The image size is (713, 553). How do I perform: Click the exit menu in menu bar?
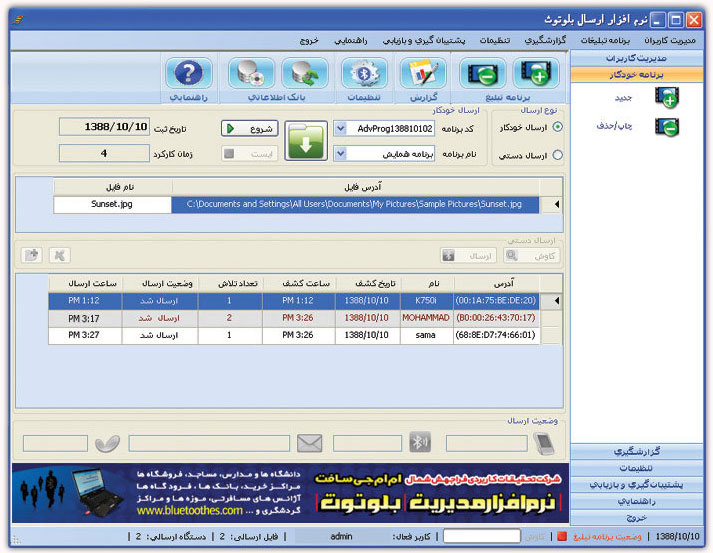309,40
